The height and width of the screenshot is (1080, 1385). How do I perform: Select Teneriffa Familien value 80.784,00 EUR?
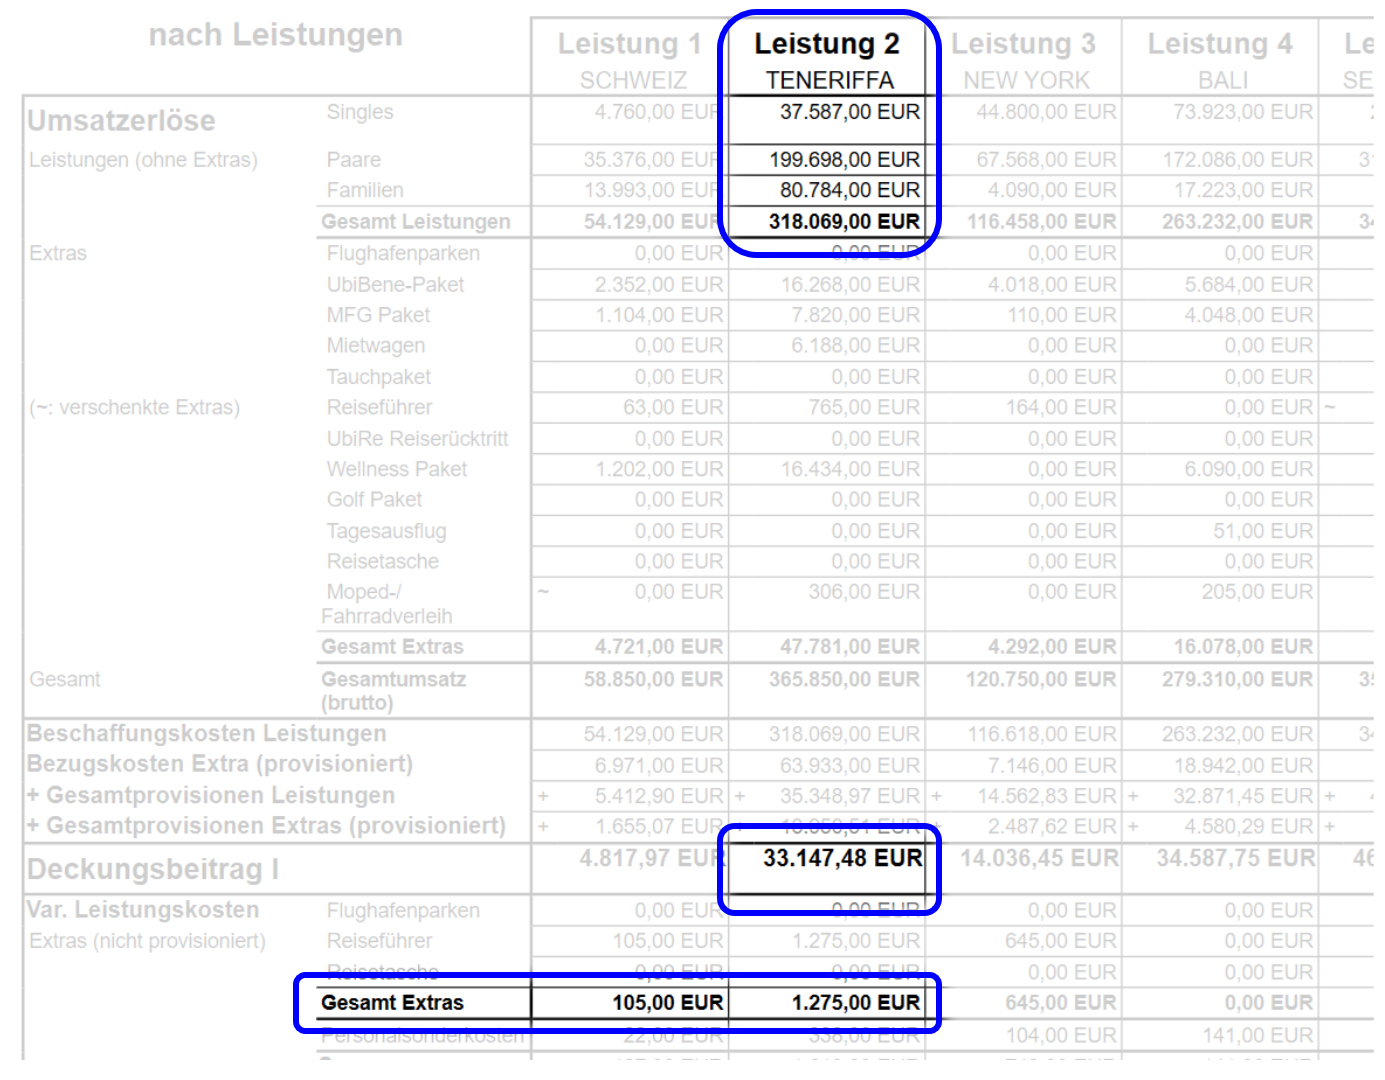[849, 190]
